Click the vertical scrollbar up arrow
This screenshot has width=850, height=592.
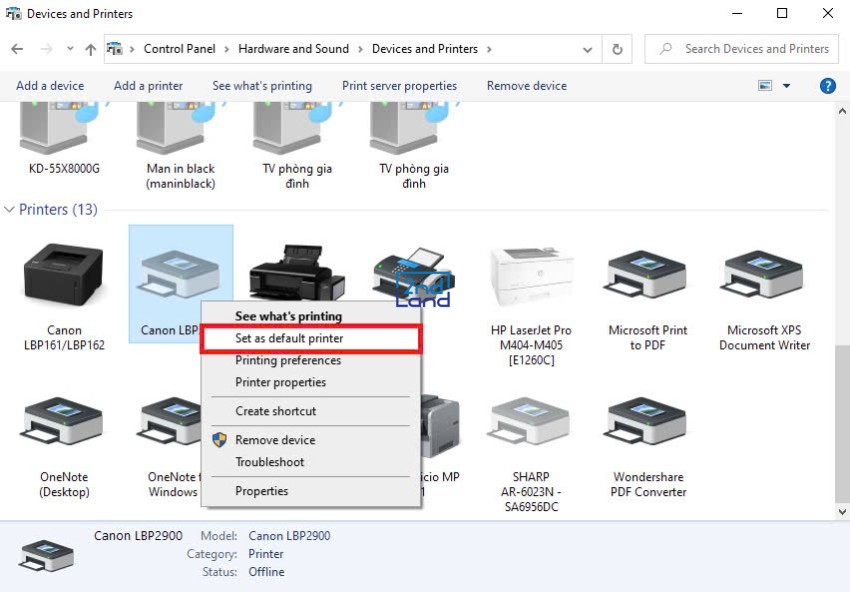[x=842, y=111]
